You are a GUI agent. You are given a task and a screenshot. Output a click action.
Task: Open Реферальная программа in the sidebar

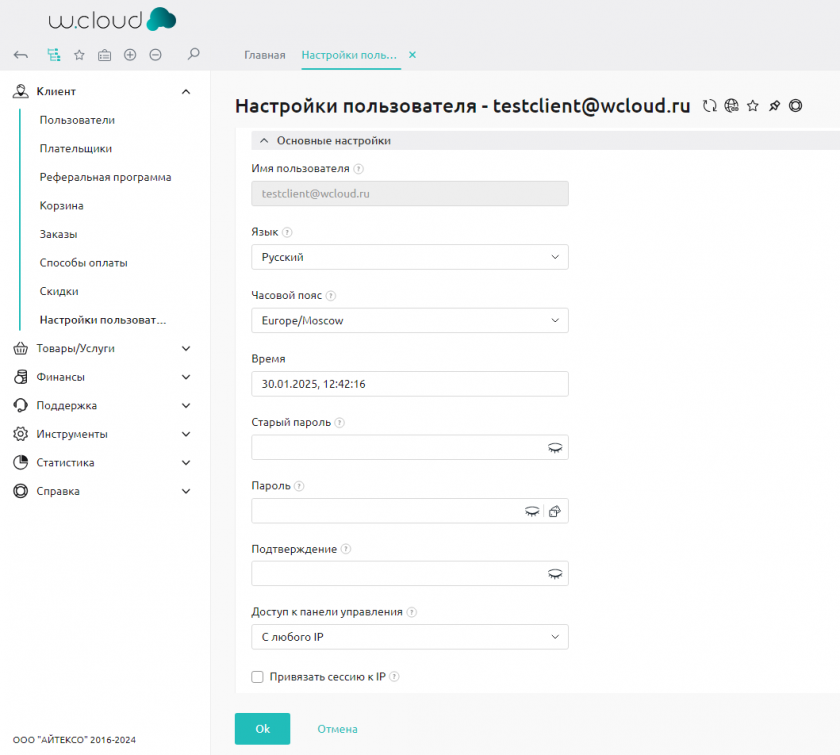point(105,177)
